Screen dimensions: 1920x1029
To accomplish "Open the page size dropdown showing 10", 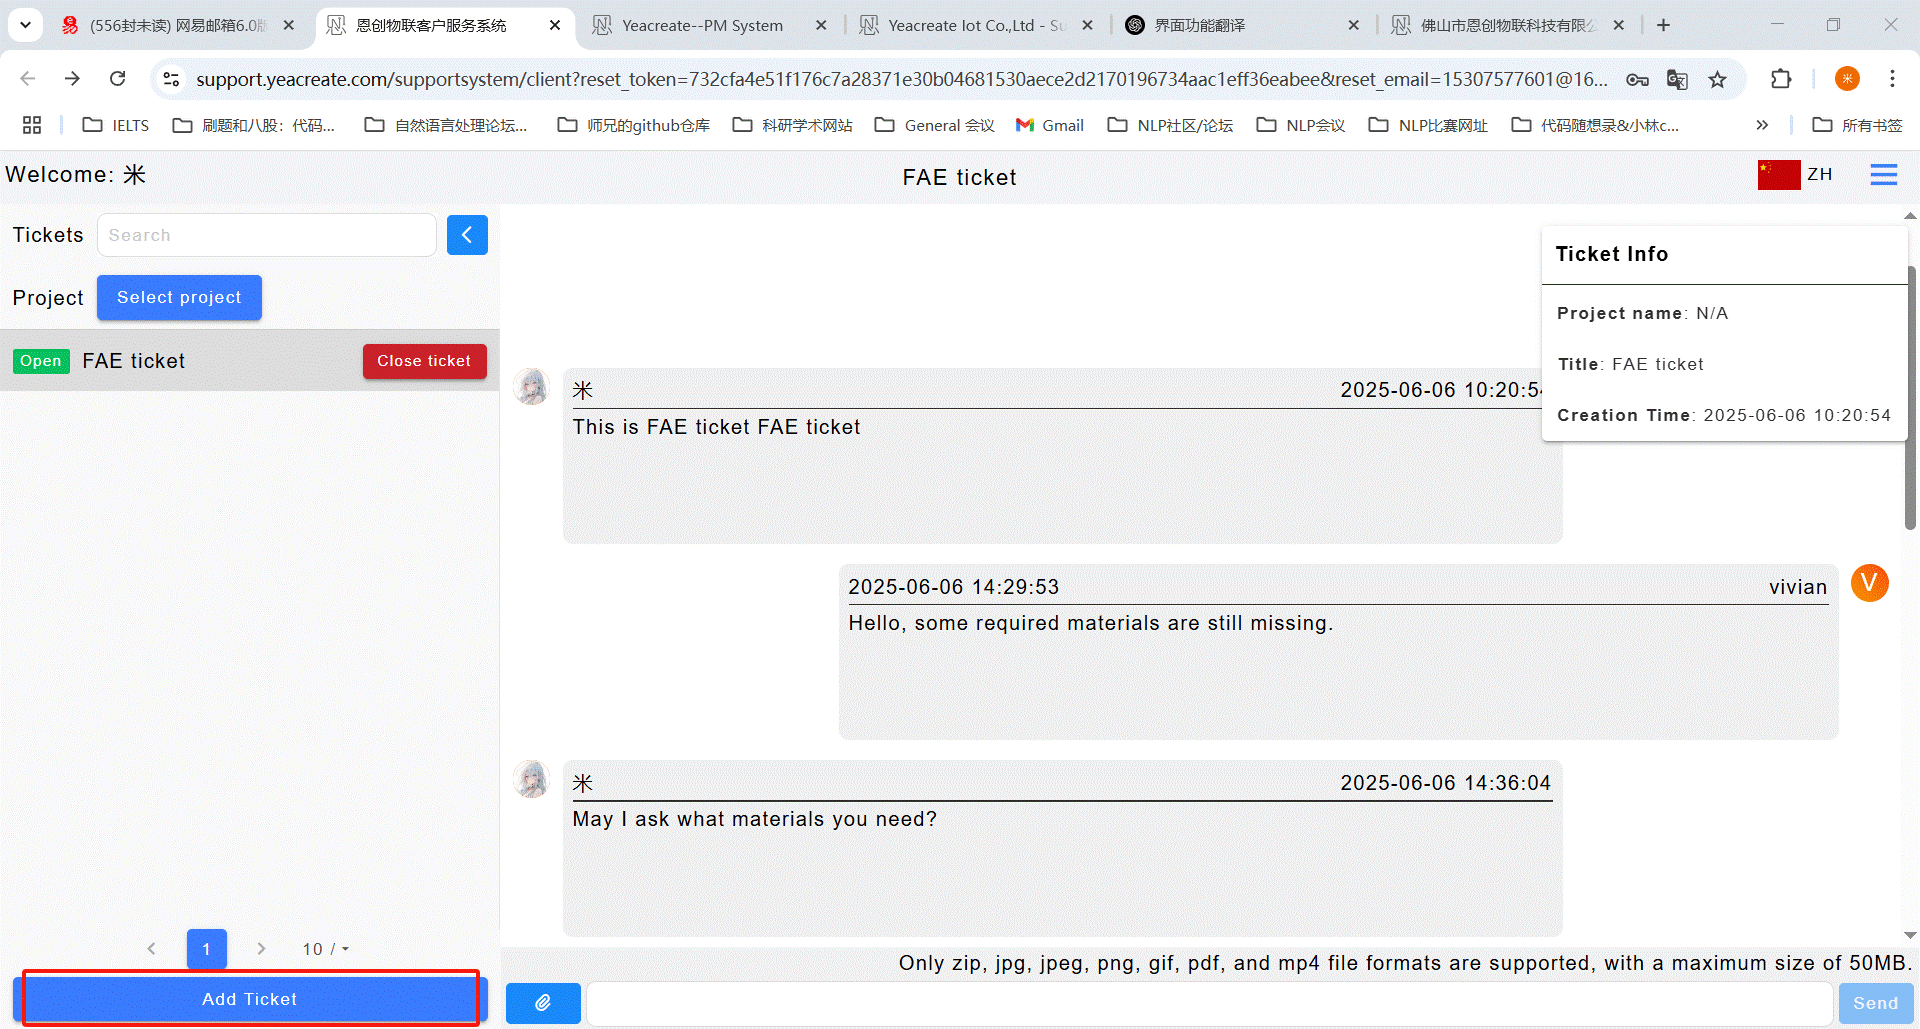I will coord(326,949).
